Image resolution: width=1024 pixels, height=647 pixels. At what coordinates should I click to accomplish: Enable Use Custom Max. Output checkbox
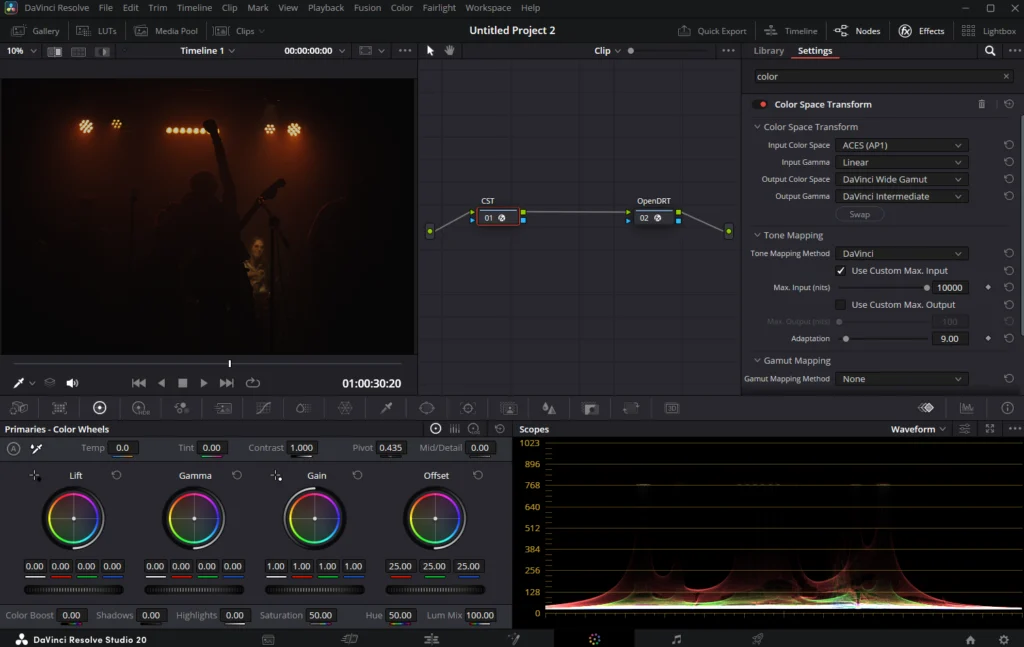point(841,305)
